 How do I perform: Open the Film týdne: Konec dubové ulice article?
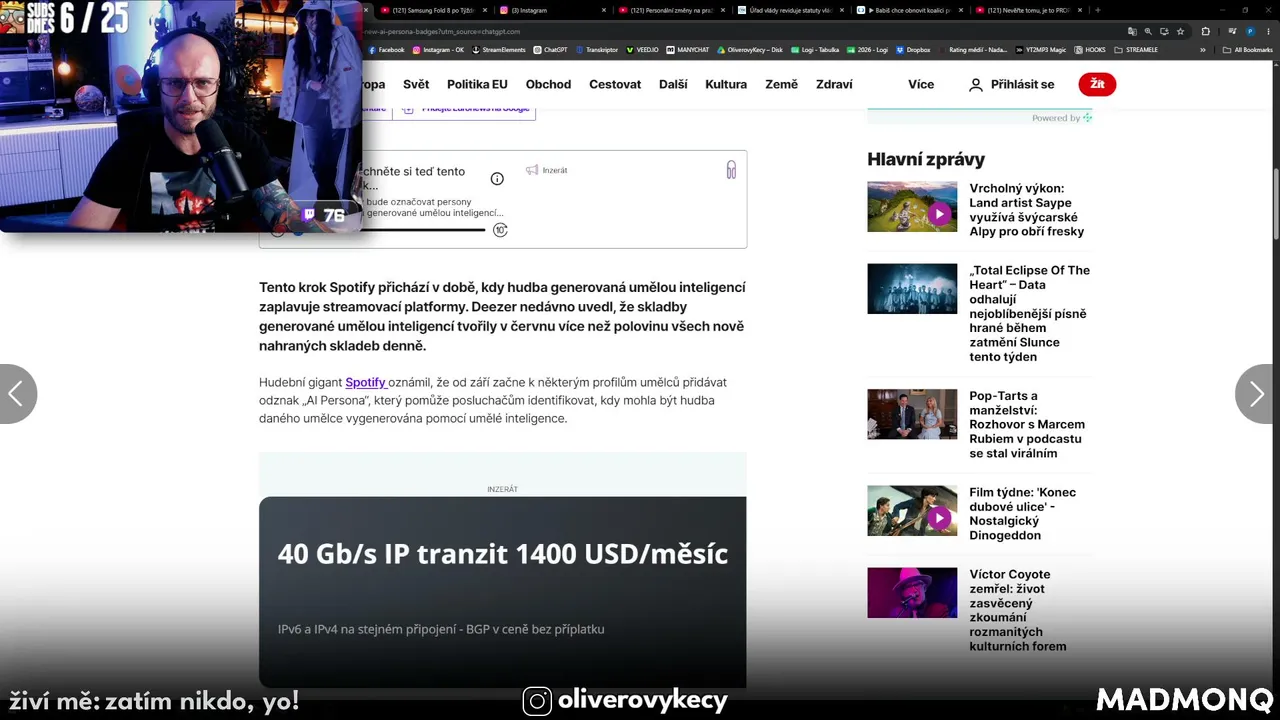(x=1023, y=514)
